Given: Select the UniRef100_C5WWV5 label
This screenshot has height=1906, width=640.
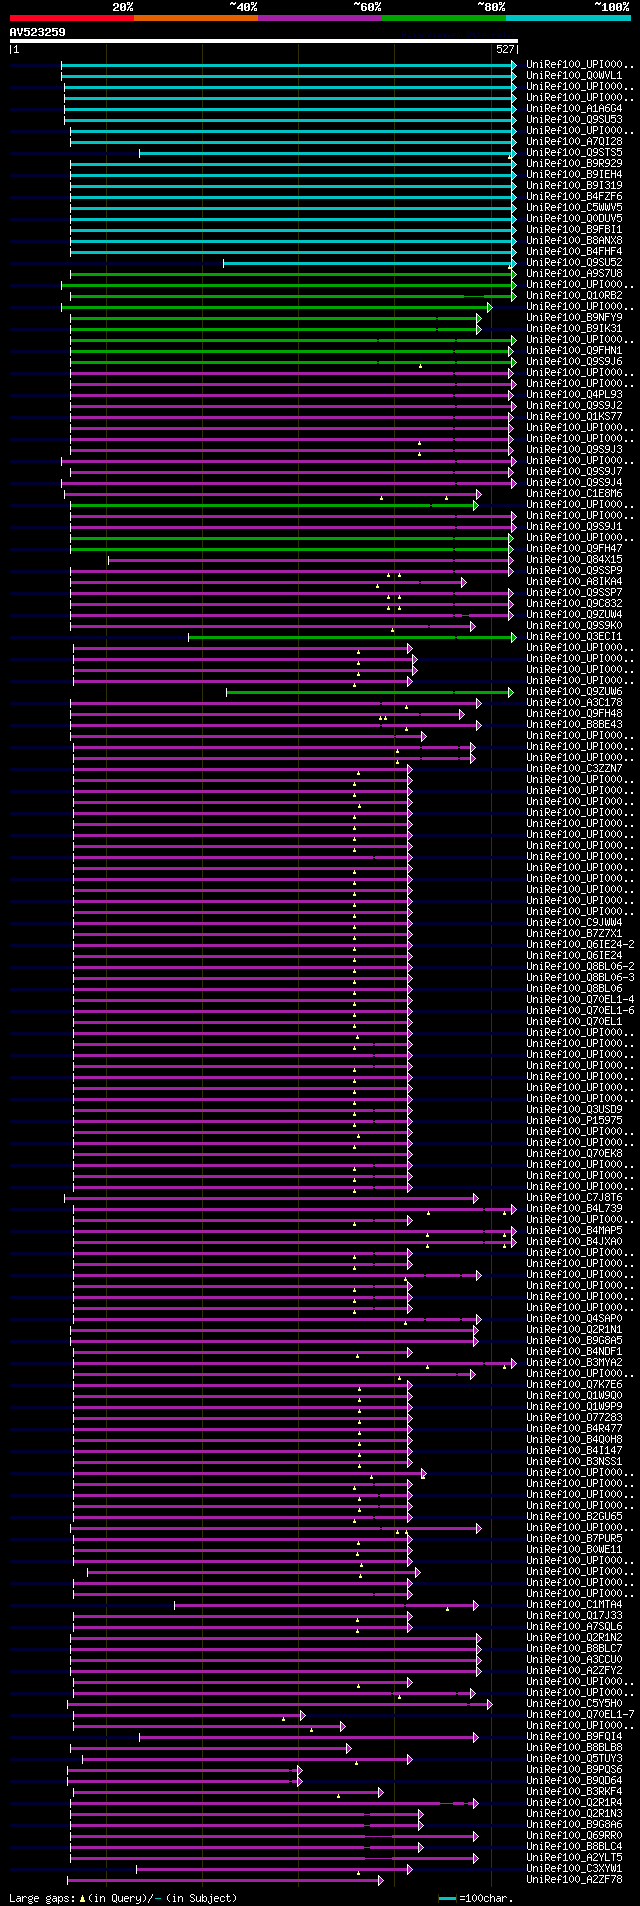Looking at the screenshot, I should pos(574,207).
